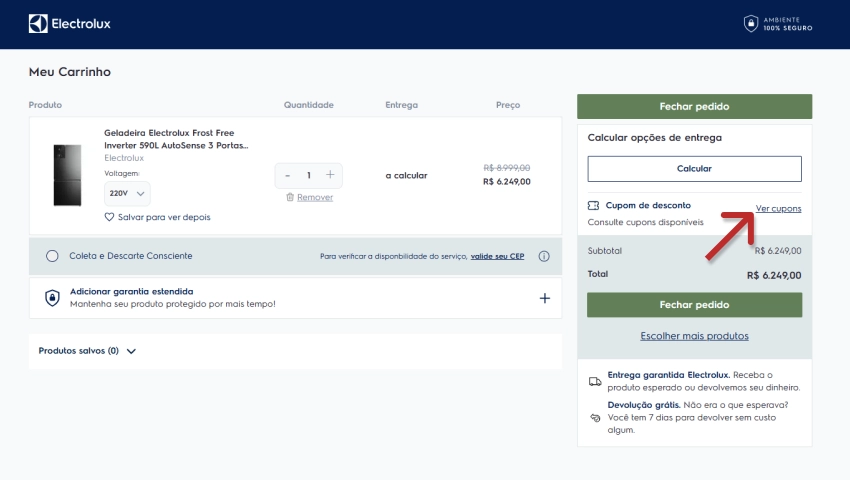850x480 pixels.
Task: Click the 'valide seu CEP' link
Action: click(497, 256)
